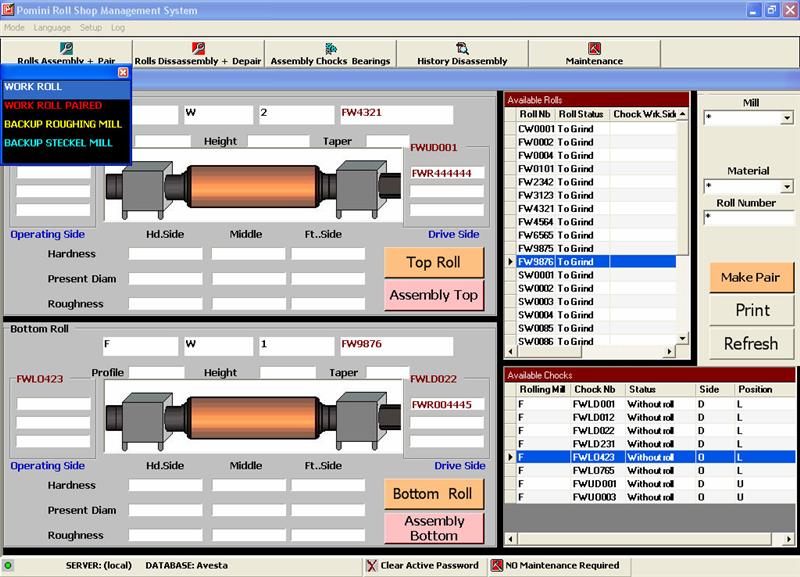Click the Top Roll button

pos(434,262)
